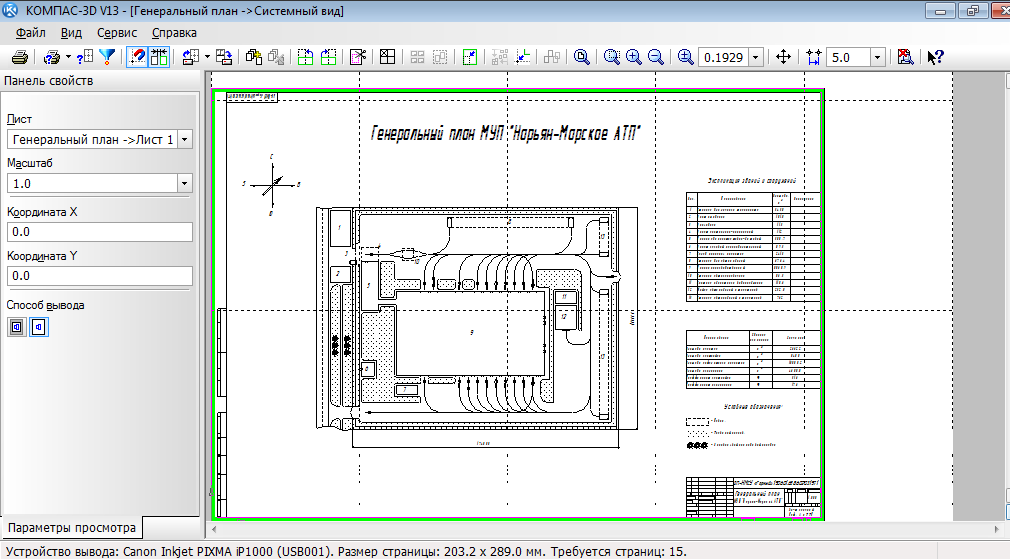Click the zoom in magnifier icon
This screenshot has width=1010, height=560.
(x=634, y=57)
